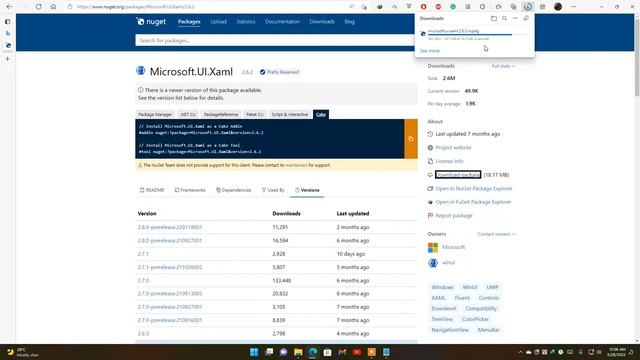640x360 pixels.
Task: Open the Packages nav item
Action: pos(189,22)
